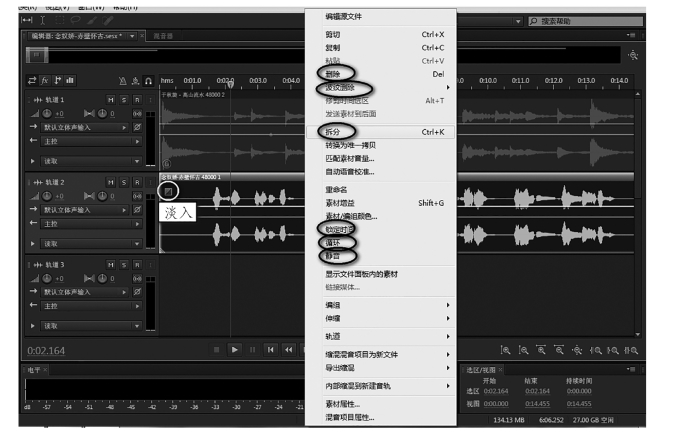This screenshot has height=435, width=684.
Task: Choose 重命名 from the context menu
Action: coord(380,190)
